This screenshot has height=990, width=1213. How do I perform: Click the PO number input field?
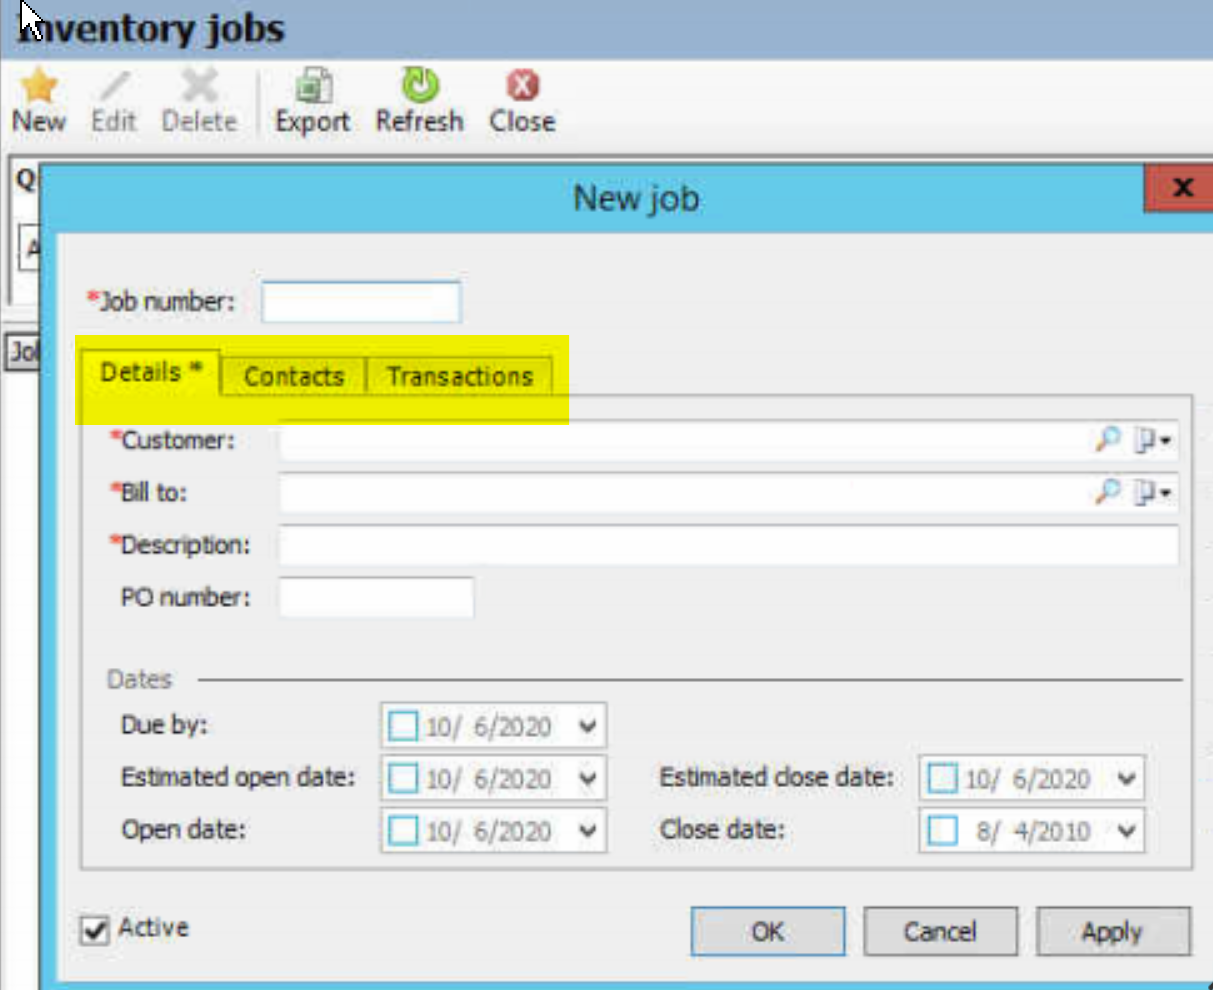click(x=376, y=598)
